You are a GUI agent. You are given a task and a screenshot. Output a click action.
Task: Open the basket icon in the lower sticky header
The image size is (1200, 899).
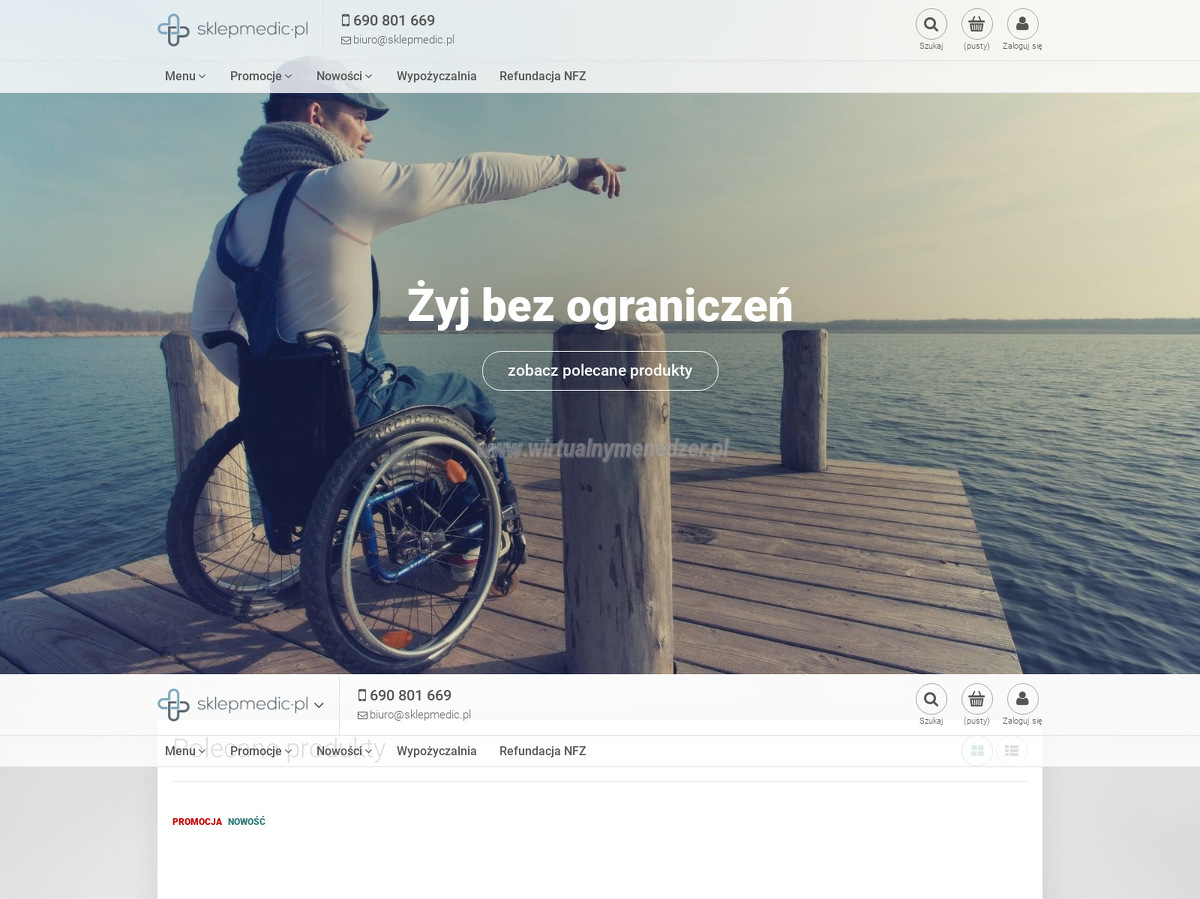[x=977, y=699]
